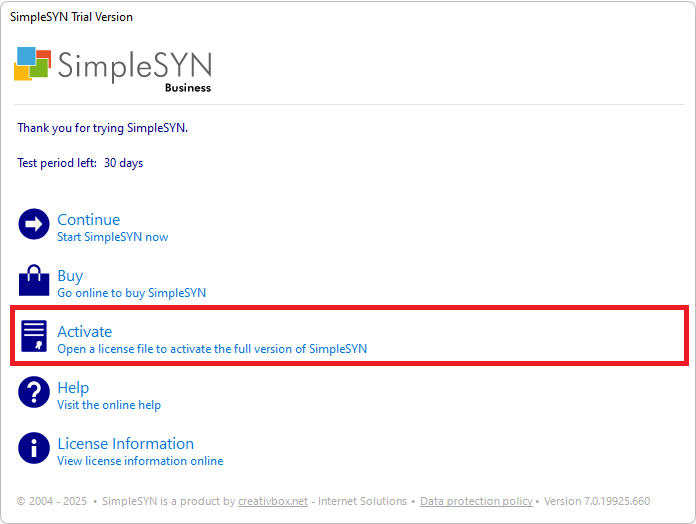
Task: Click 'Go online to buy SimpleSYN'
Action: tap(132, 293)
